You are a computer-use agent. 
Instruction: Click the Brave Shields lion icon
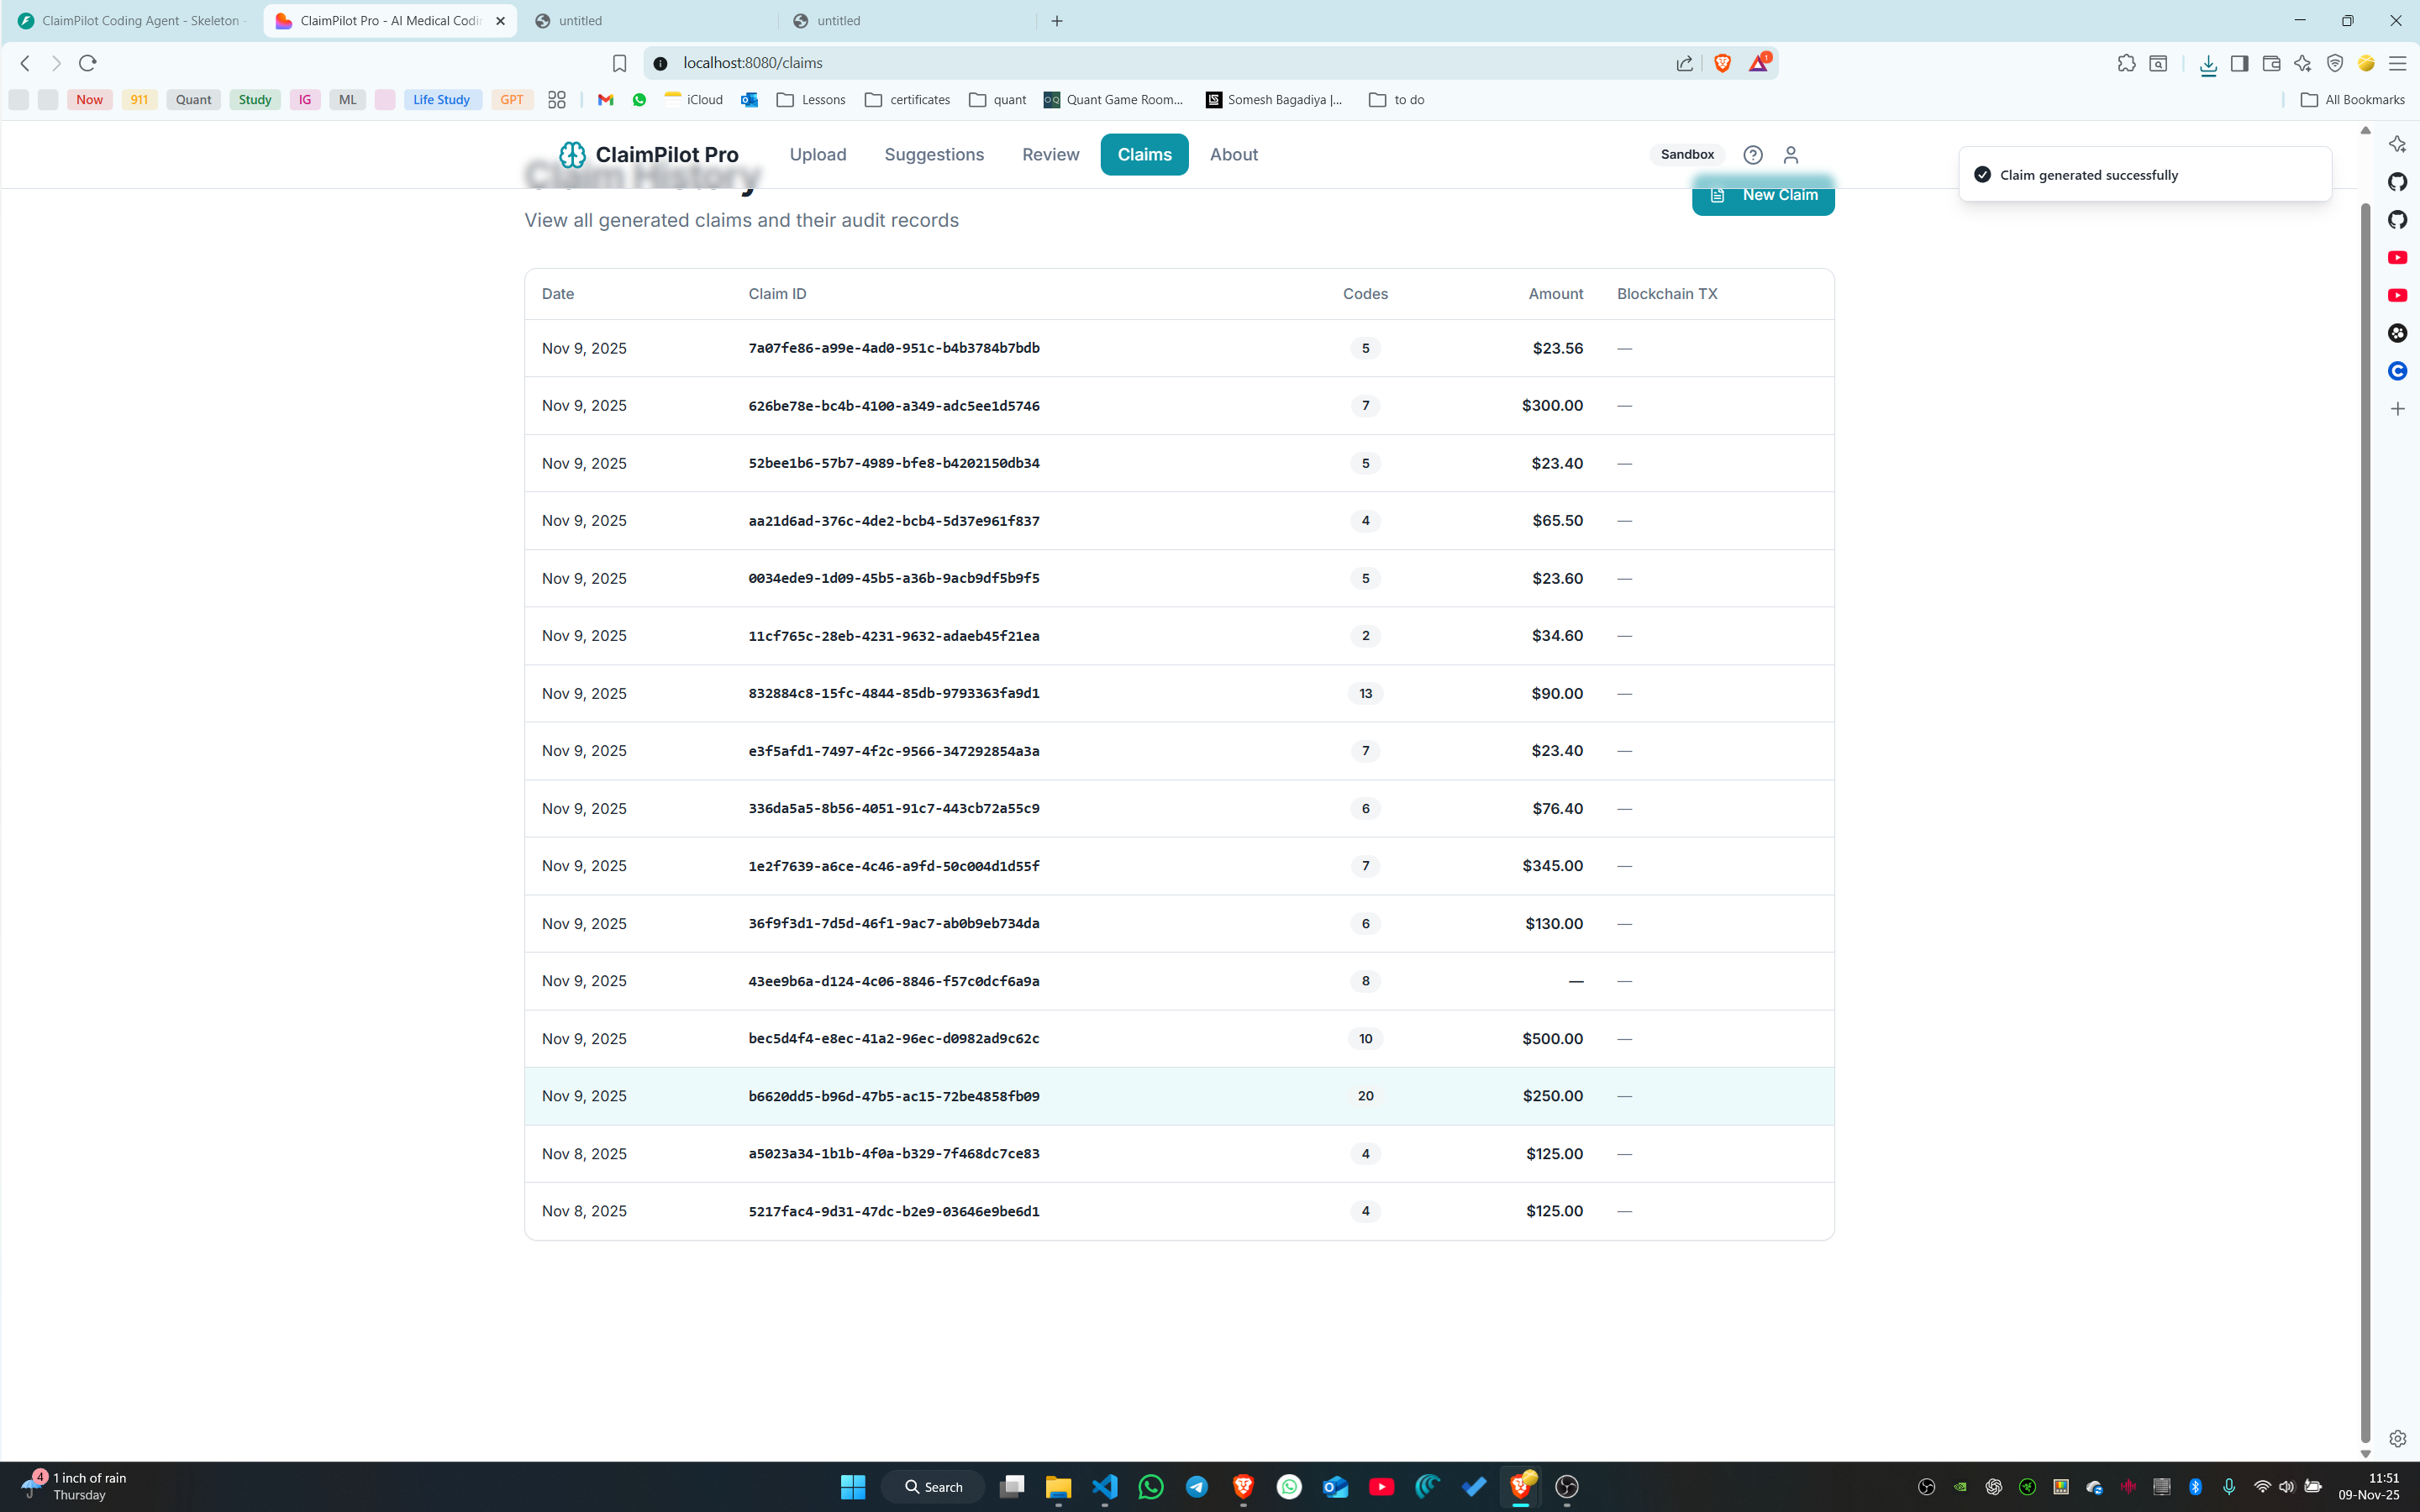tap(1722, 63)
